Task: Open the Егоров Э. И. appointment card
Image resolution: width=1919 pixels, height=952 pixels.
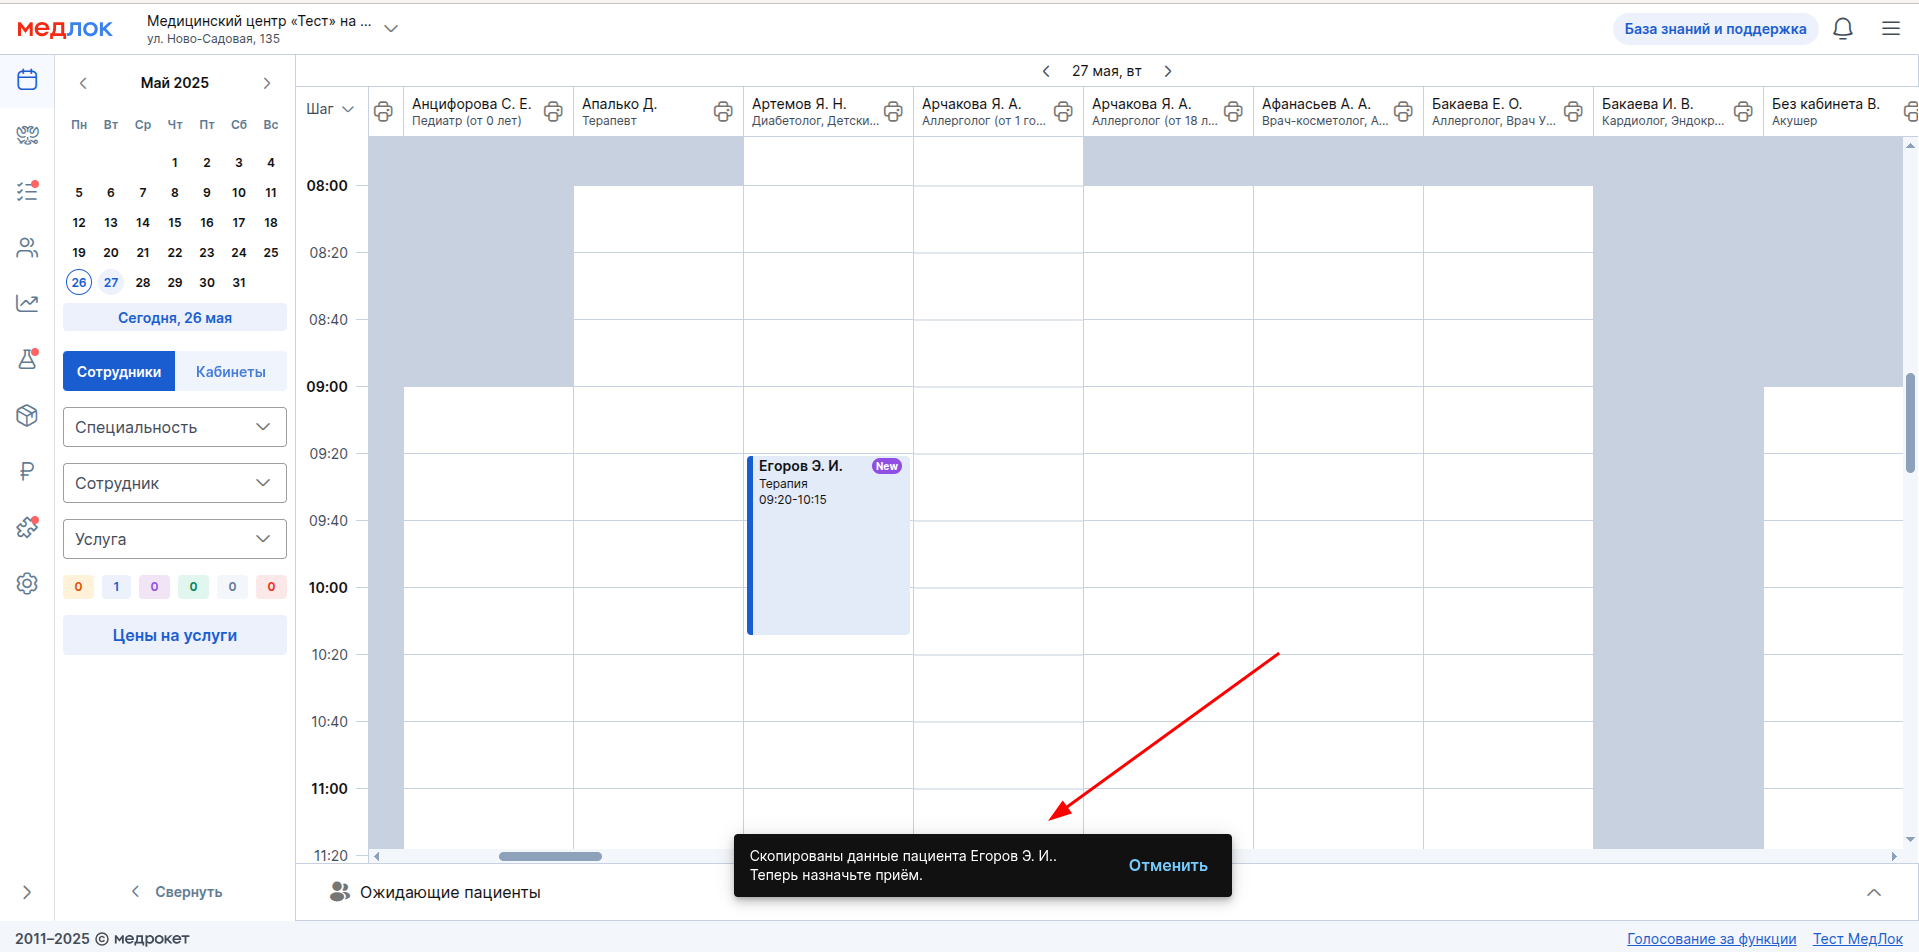Action: (828, 545)
